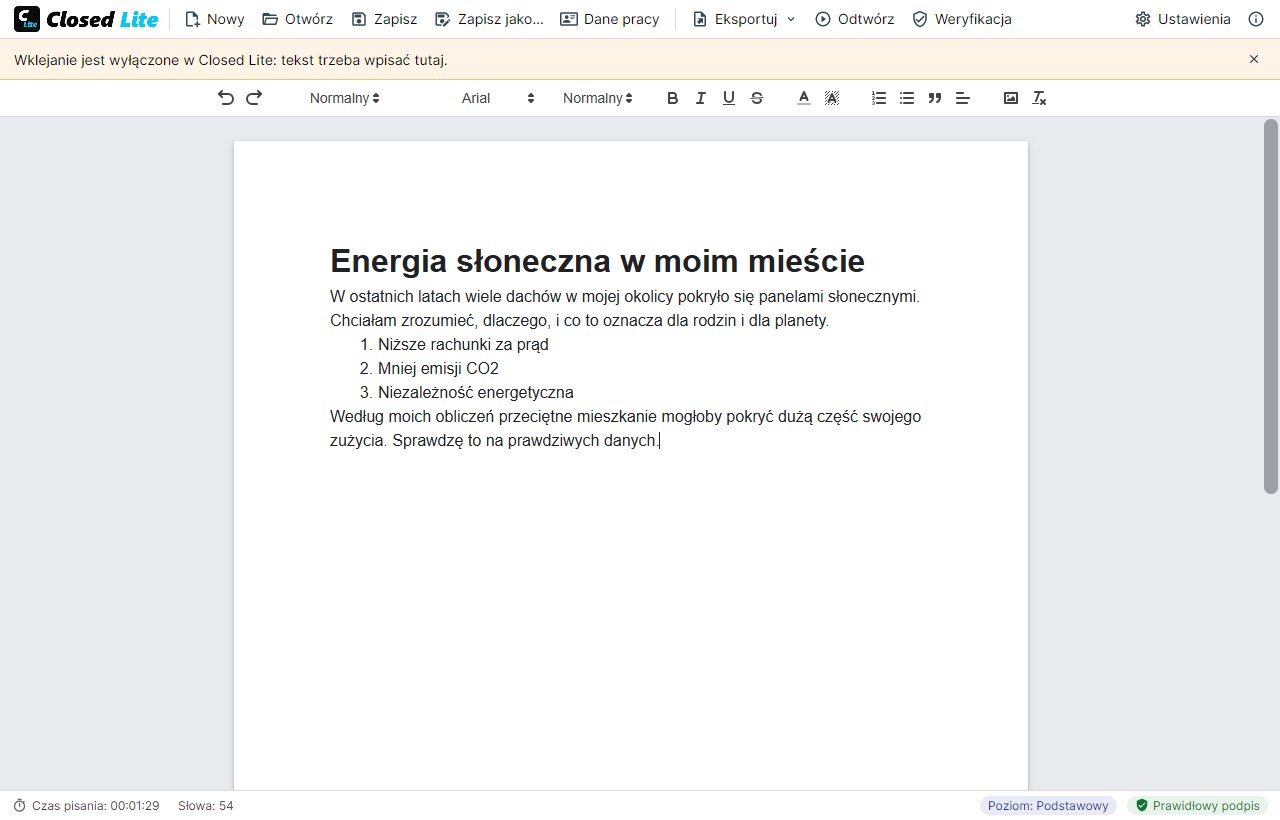Open Ustawienia settings
This screenshot has height=820, width=1280.
coord(1183,19)
